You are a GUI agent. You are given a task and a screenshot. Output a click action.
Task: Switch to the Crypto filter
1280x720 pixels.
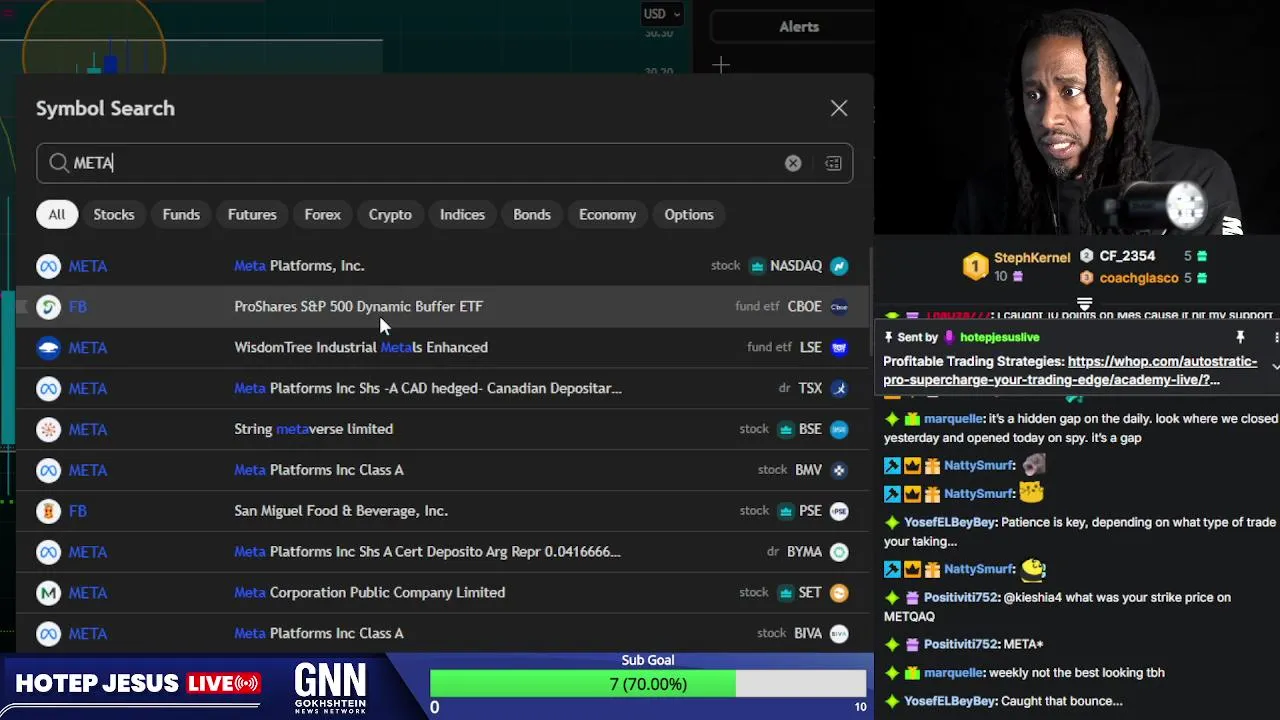tap(390, 214)
